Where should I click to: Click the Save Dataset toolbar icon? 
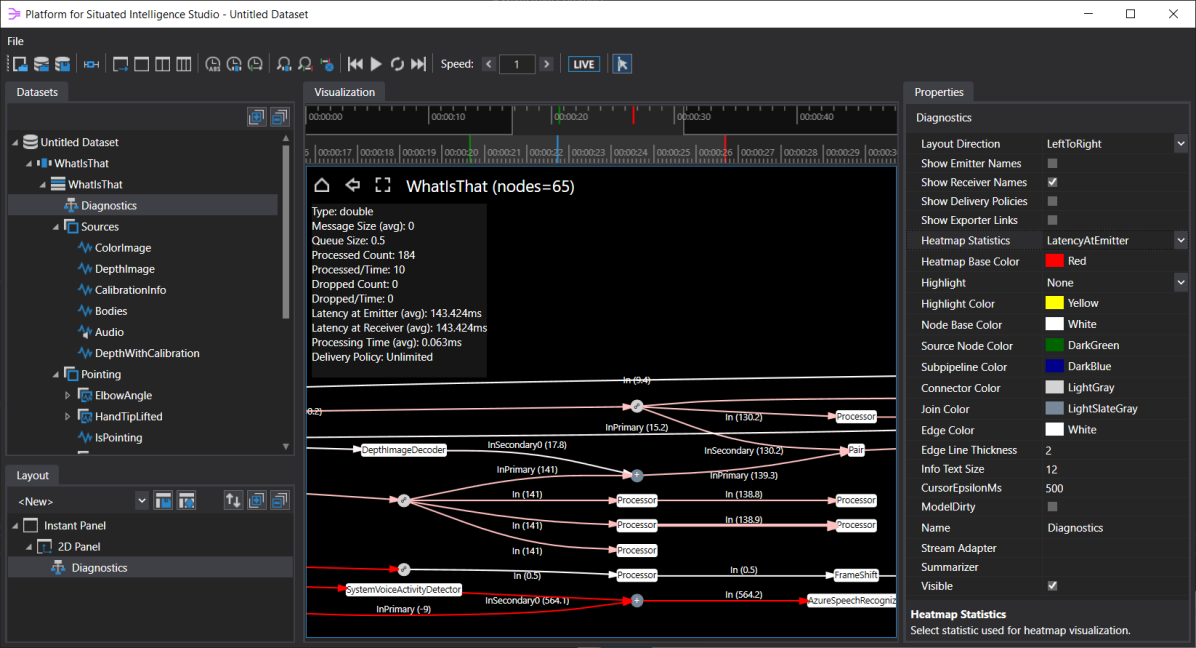coord(63,64)
